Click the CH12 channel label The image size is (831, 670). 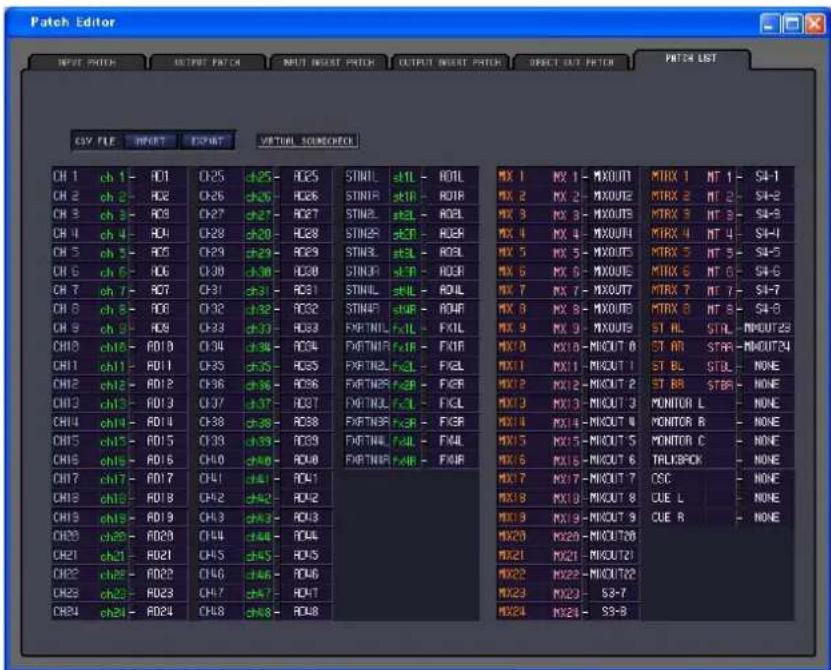pyautogui.click(x=66, y=384)
